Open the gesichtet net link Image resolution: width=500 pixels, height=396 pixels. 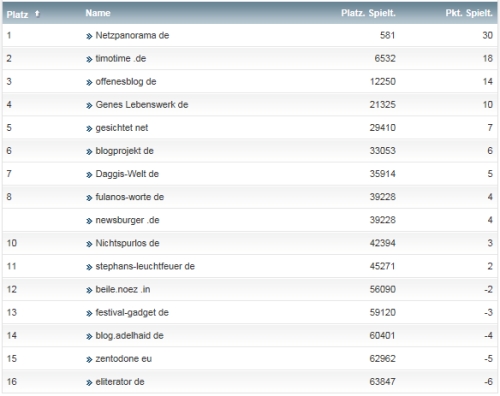(122, 128)
